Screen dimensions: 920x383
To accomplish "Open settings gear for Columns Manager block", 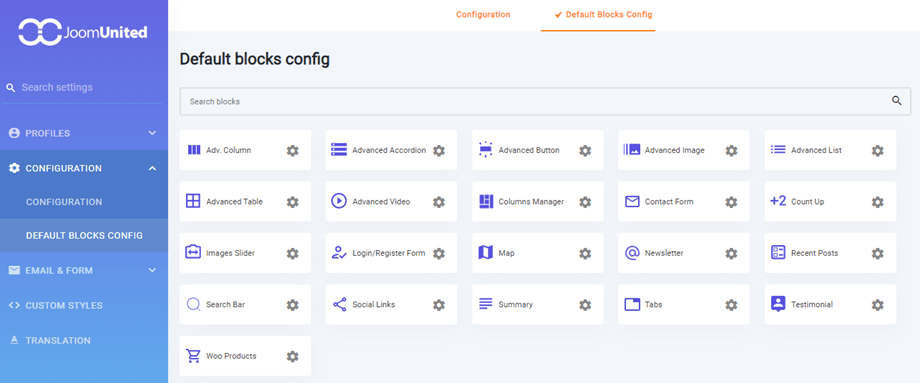I will click(584, 202).
